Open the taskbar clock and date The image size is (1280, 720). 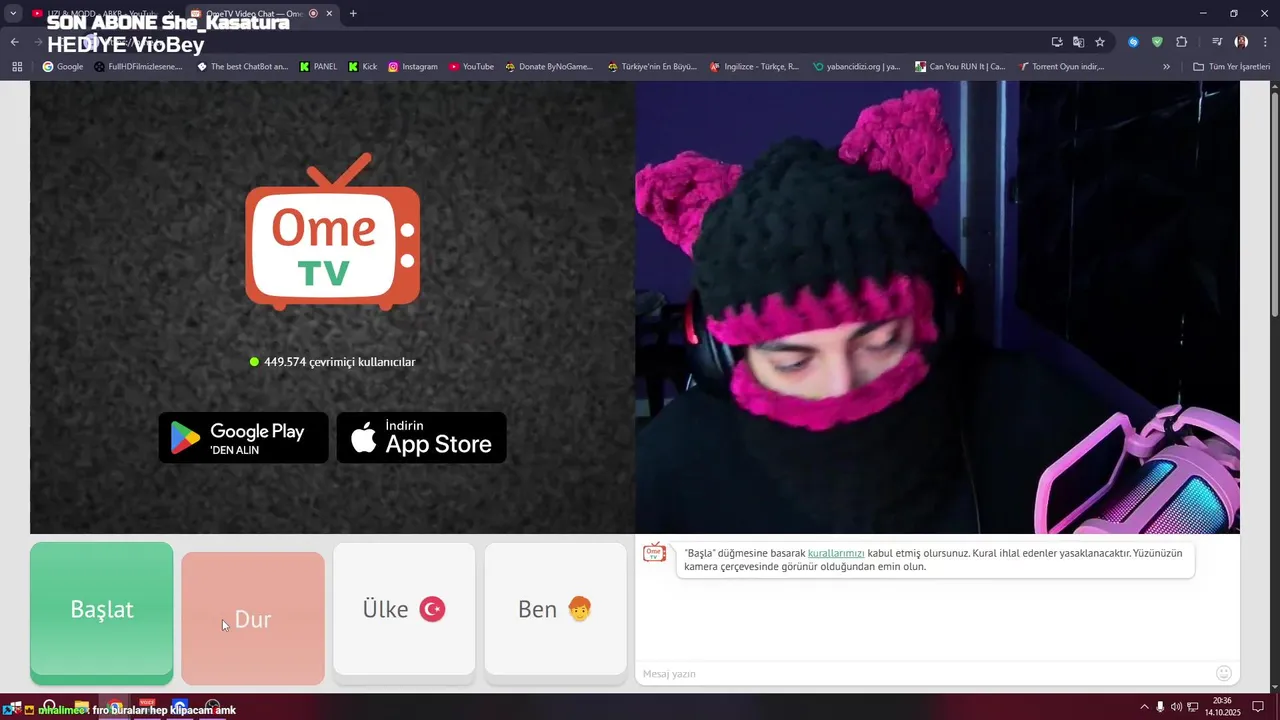(1225, 707)
